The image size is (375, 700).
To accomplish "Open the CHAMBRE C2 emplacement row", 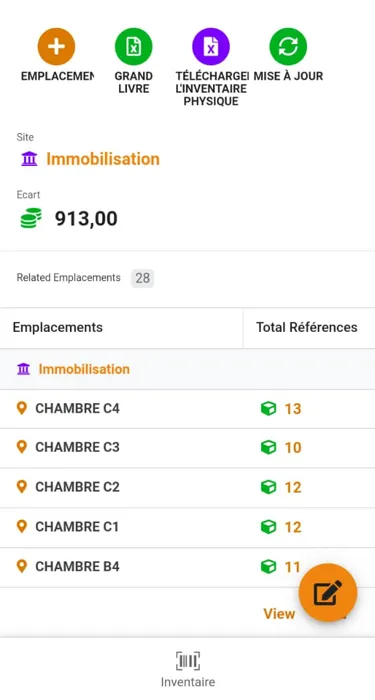I will click(x=188, y=487).
